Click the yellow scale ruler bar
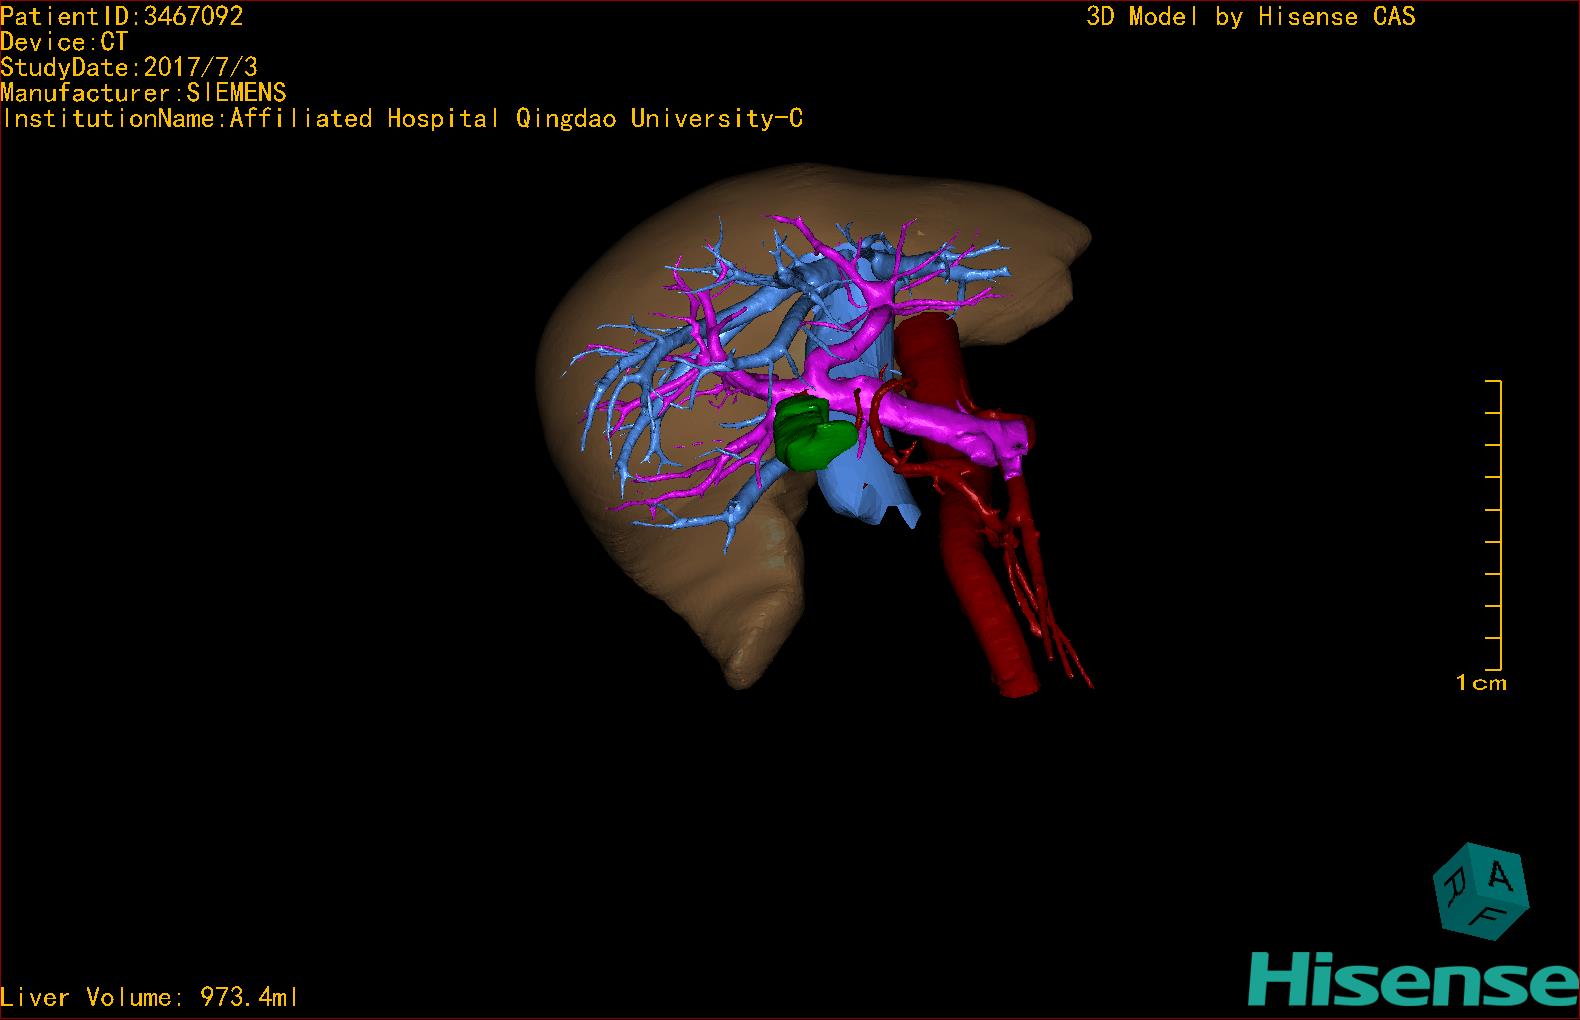The height and width of the screenshot is (1020, 1580). click(1494, 525)
